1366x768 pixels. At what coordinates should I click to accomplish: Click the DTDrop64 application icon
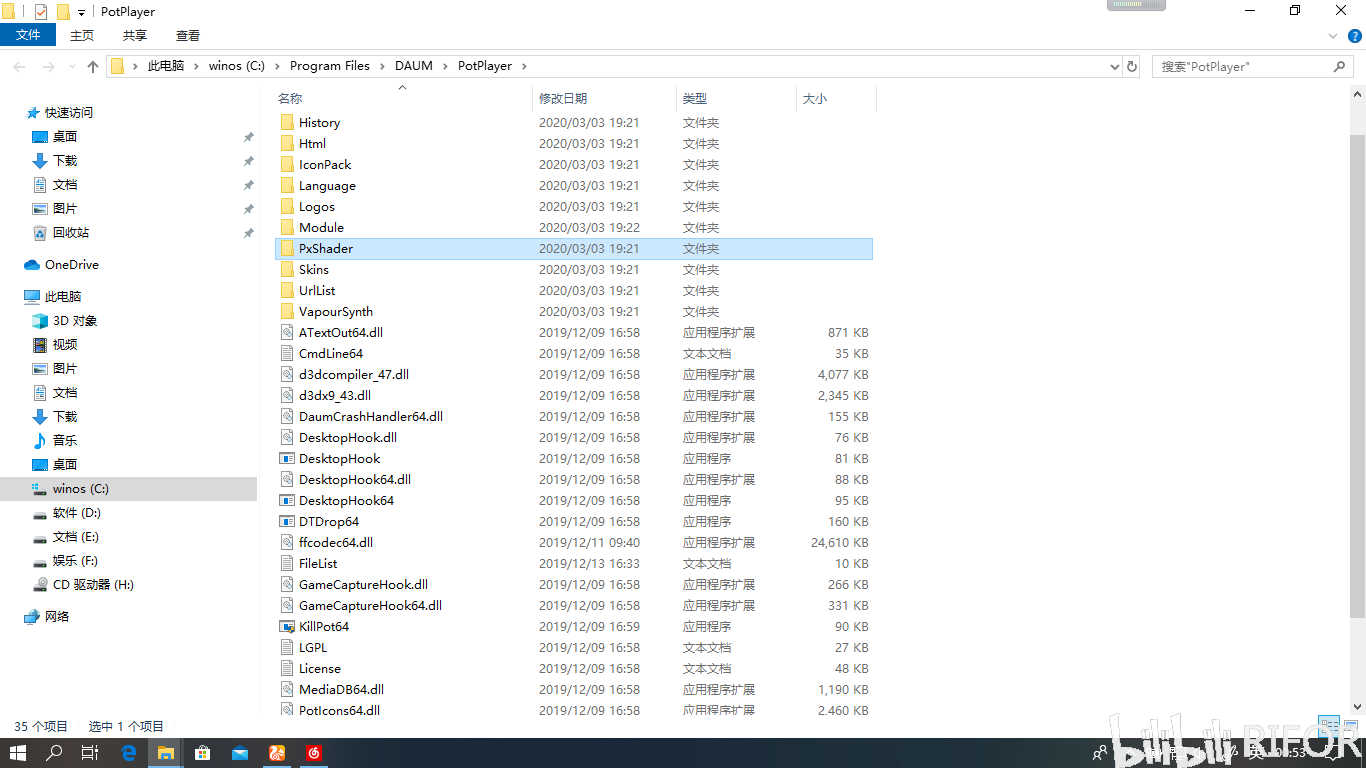coord(287,522)
